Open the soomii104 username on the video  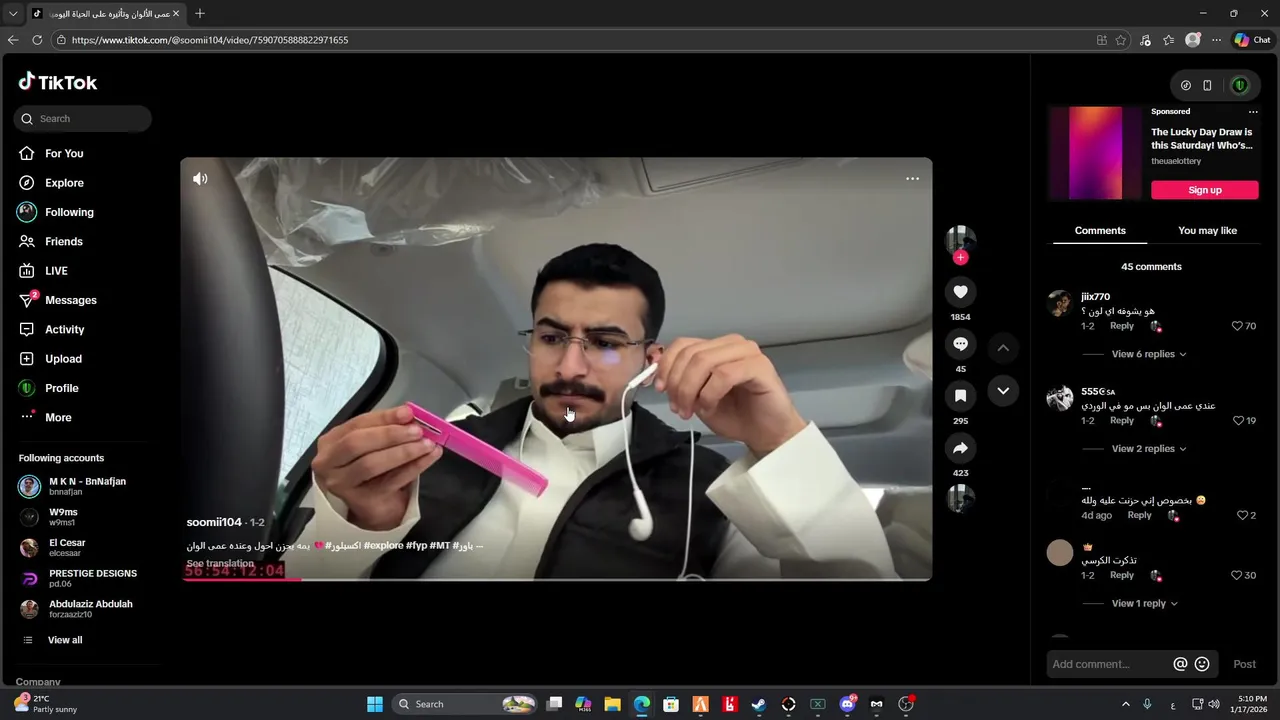point(214,522)
